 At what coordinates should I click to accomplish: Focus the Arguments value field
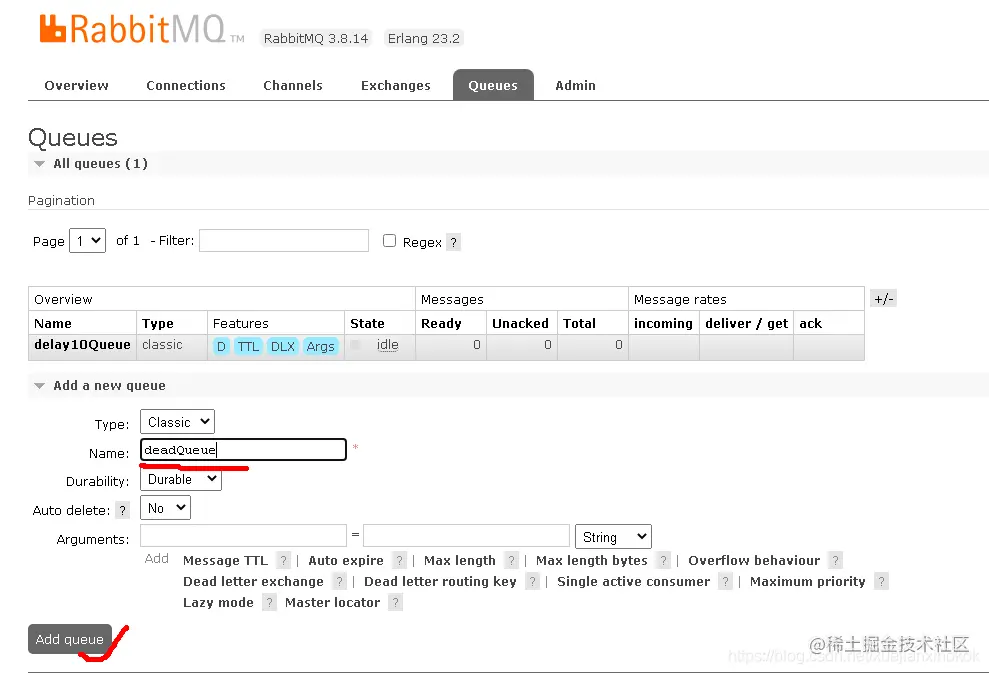467,535
